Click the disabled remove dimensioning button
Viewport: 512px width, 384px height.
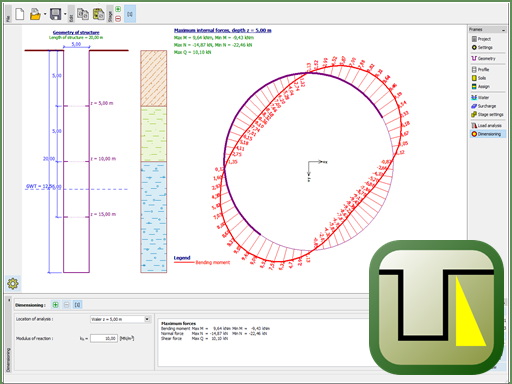(x=67, y=305)
